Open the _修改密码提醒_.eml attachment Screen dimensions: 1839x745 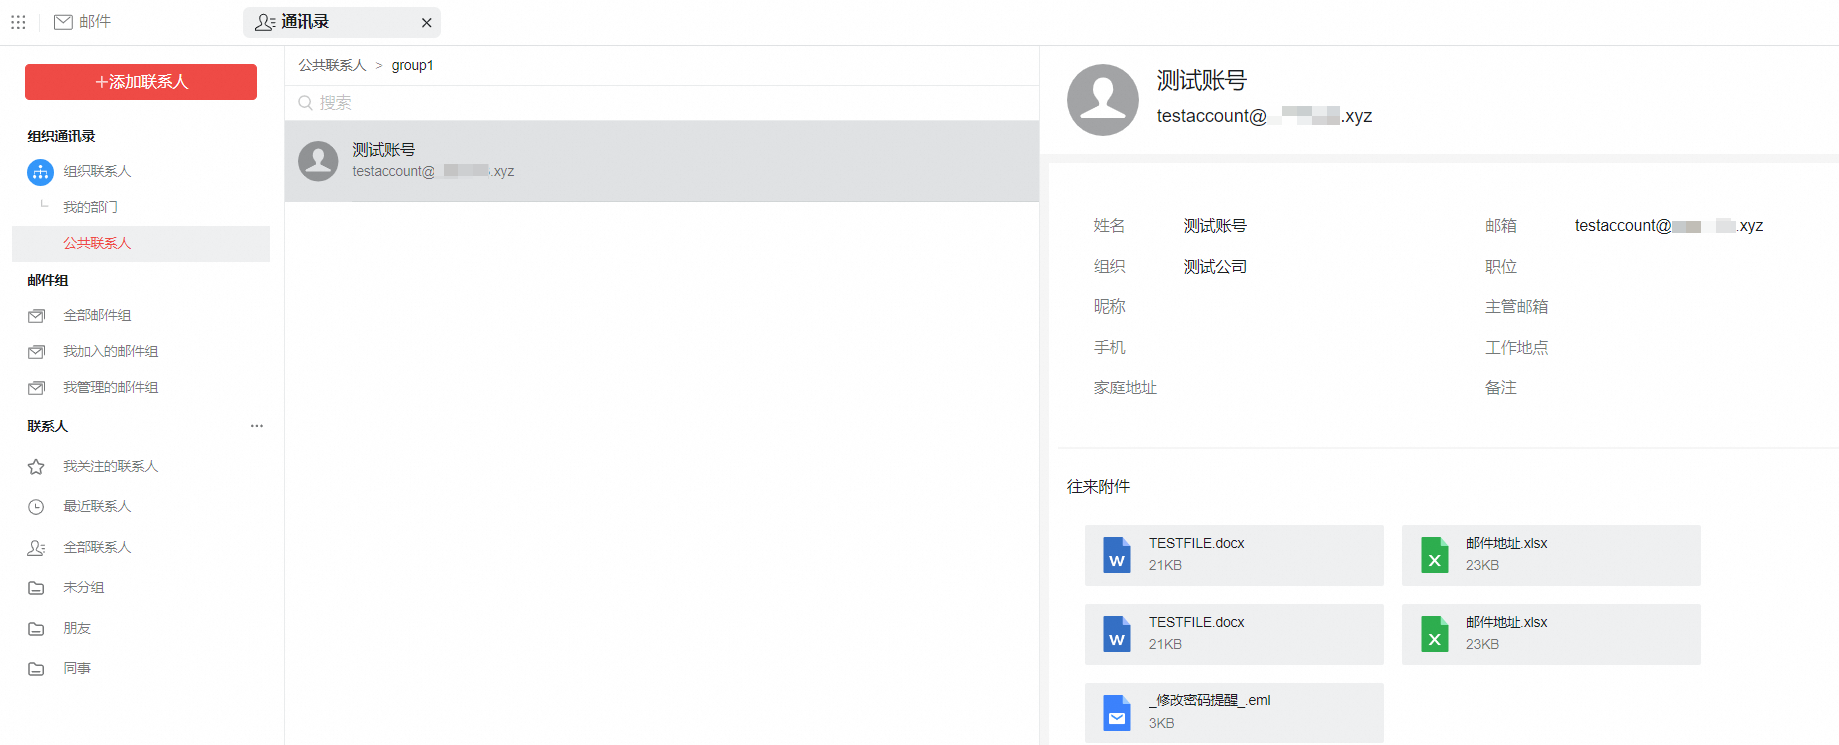click(x=1234, y=713)
